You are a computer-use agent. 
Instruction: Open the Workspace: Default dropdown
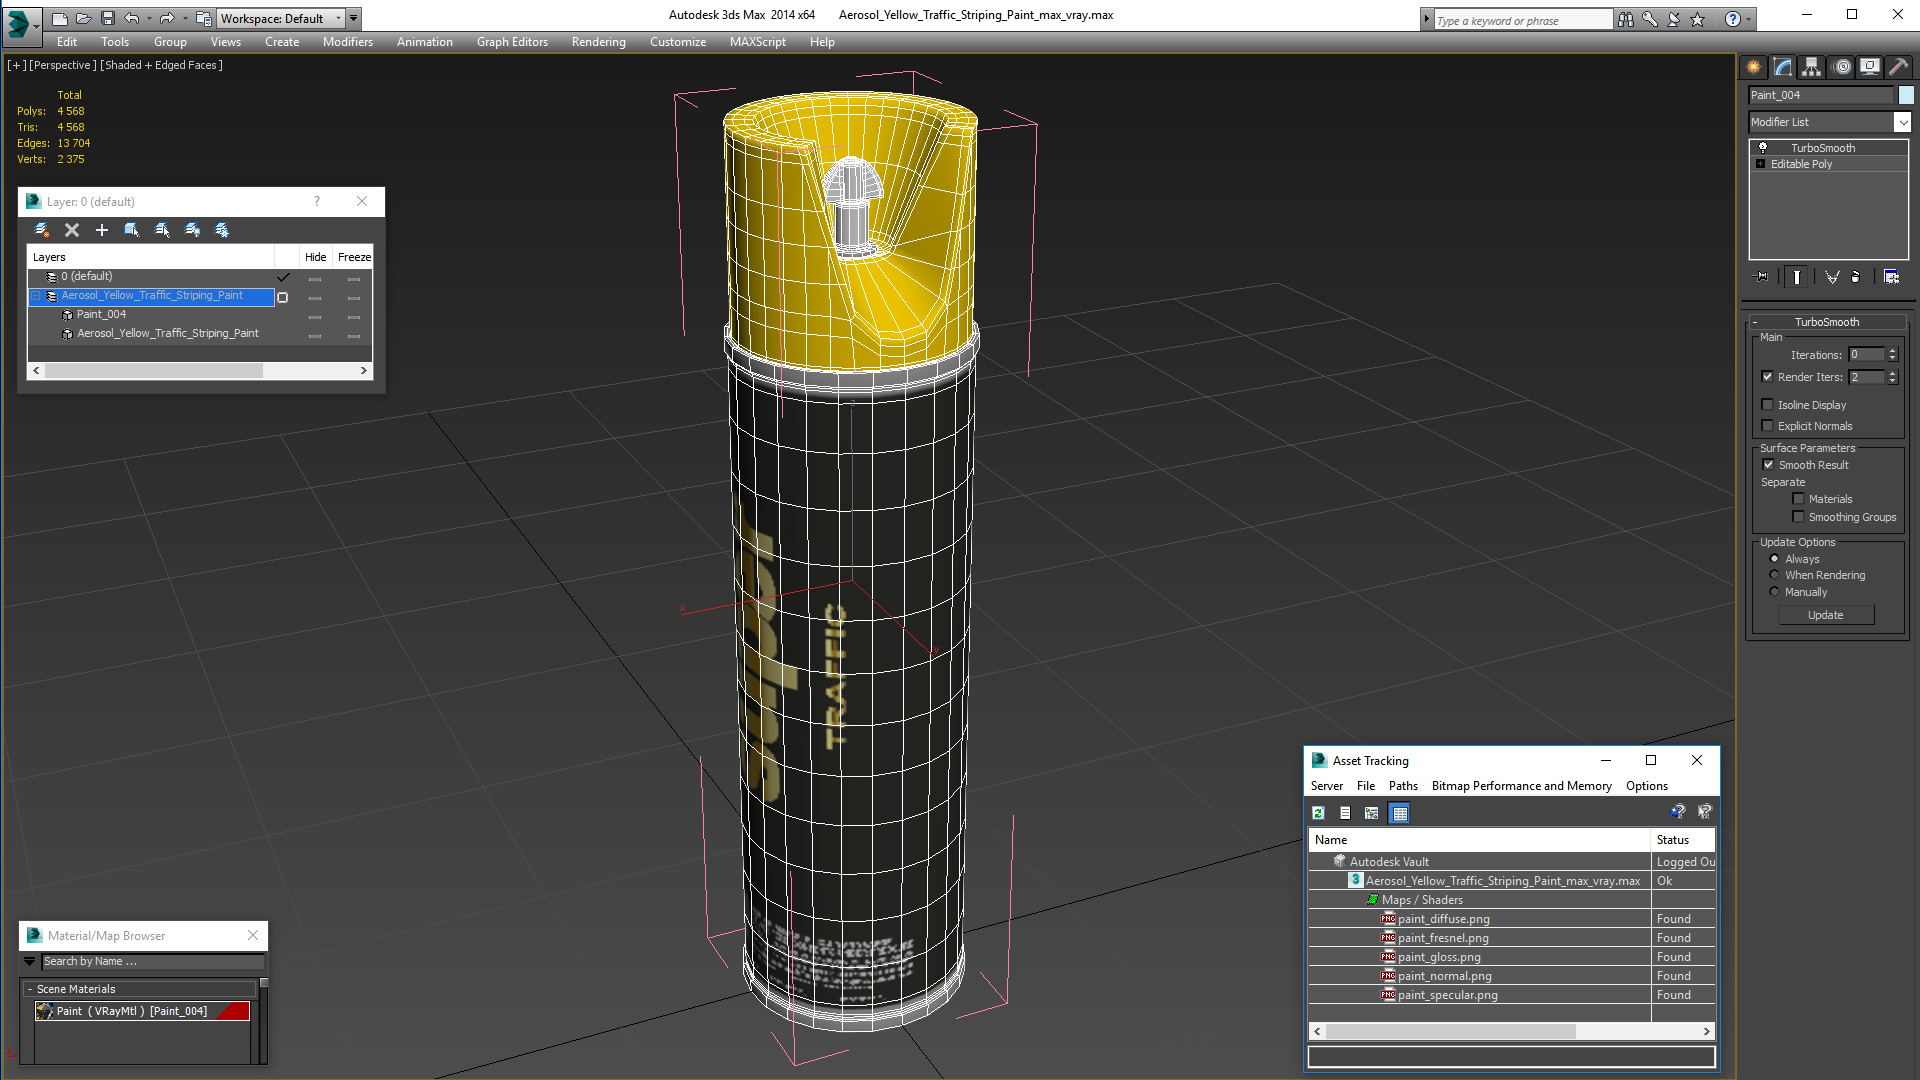(281, 18)
